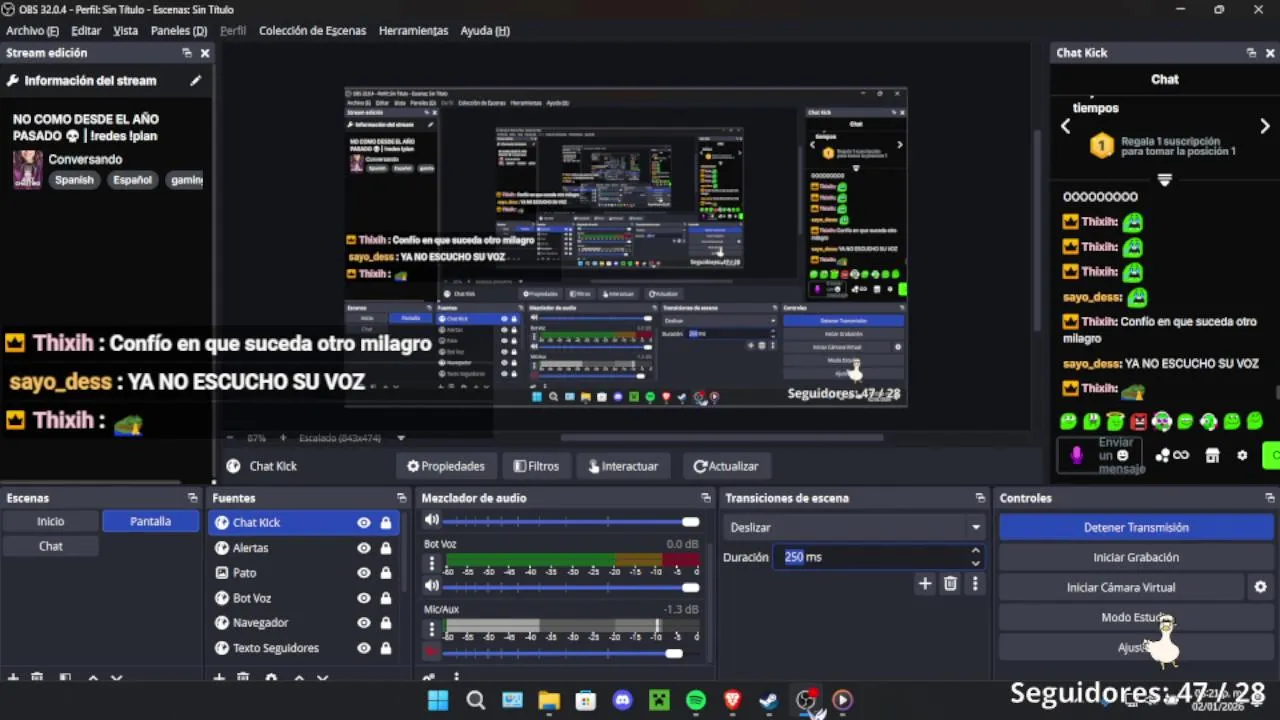This screenshot has height=720, width=1280.
Task: Open the Vista menu
Action: (x=125, y=31)
